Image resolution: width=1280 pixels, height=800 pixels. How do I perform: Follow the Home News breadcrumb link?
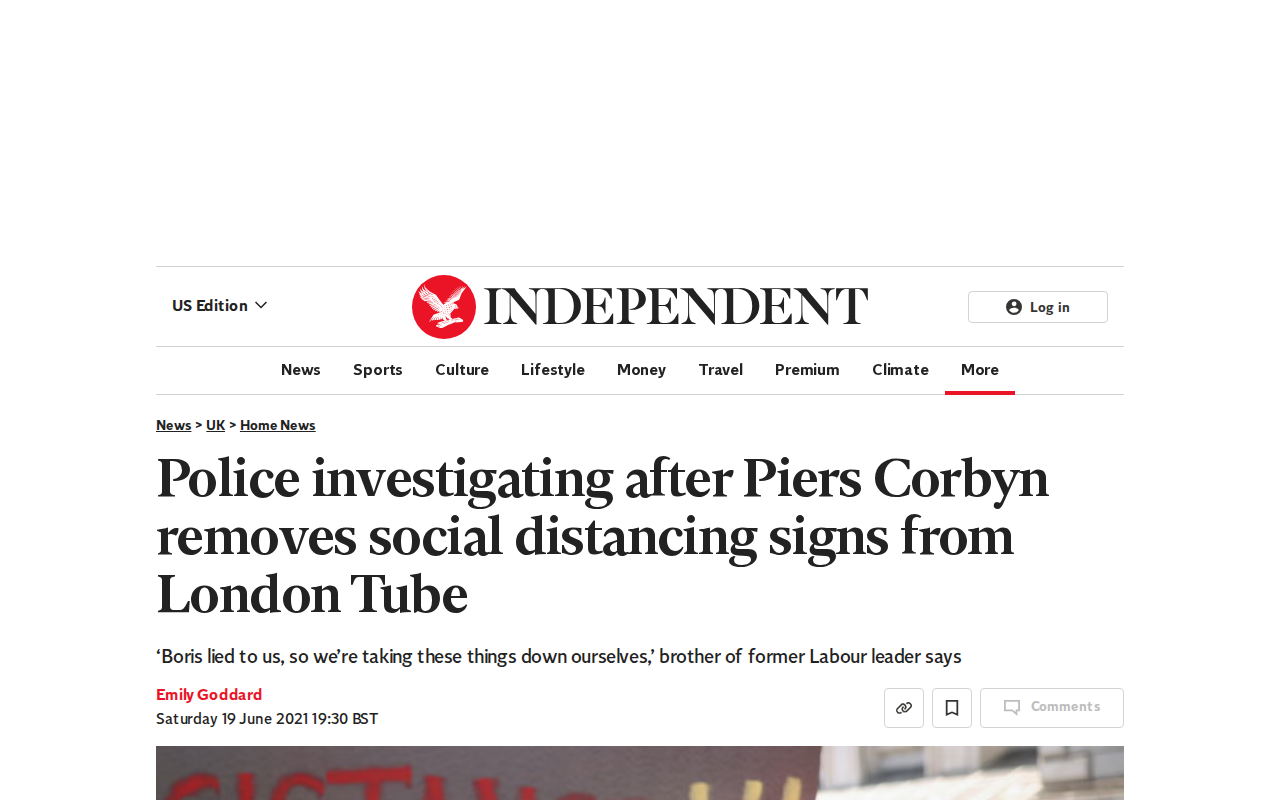pos(278,425)
